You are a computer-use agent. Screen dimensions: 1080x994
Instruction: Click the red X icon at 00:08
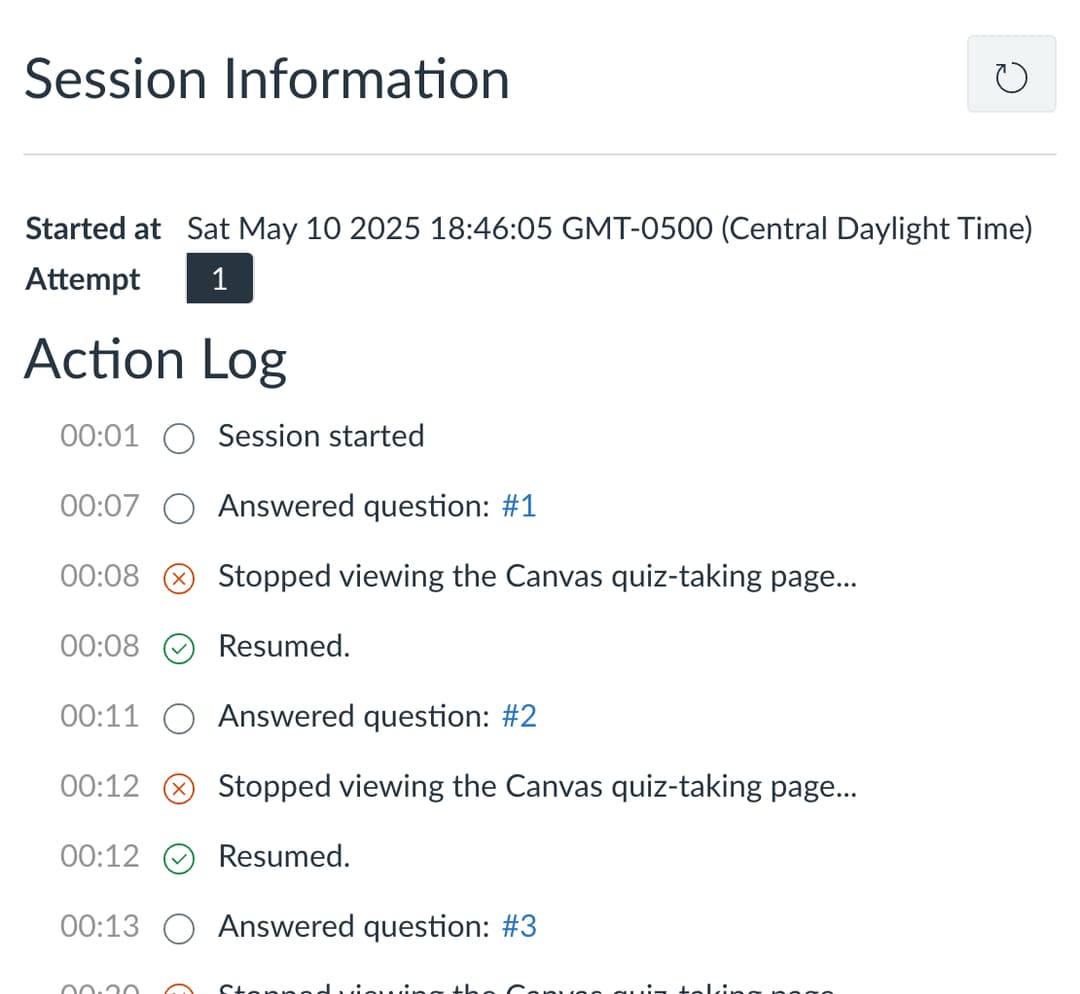(x=179, y=578)
